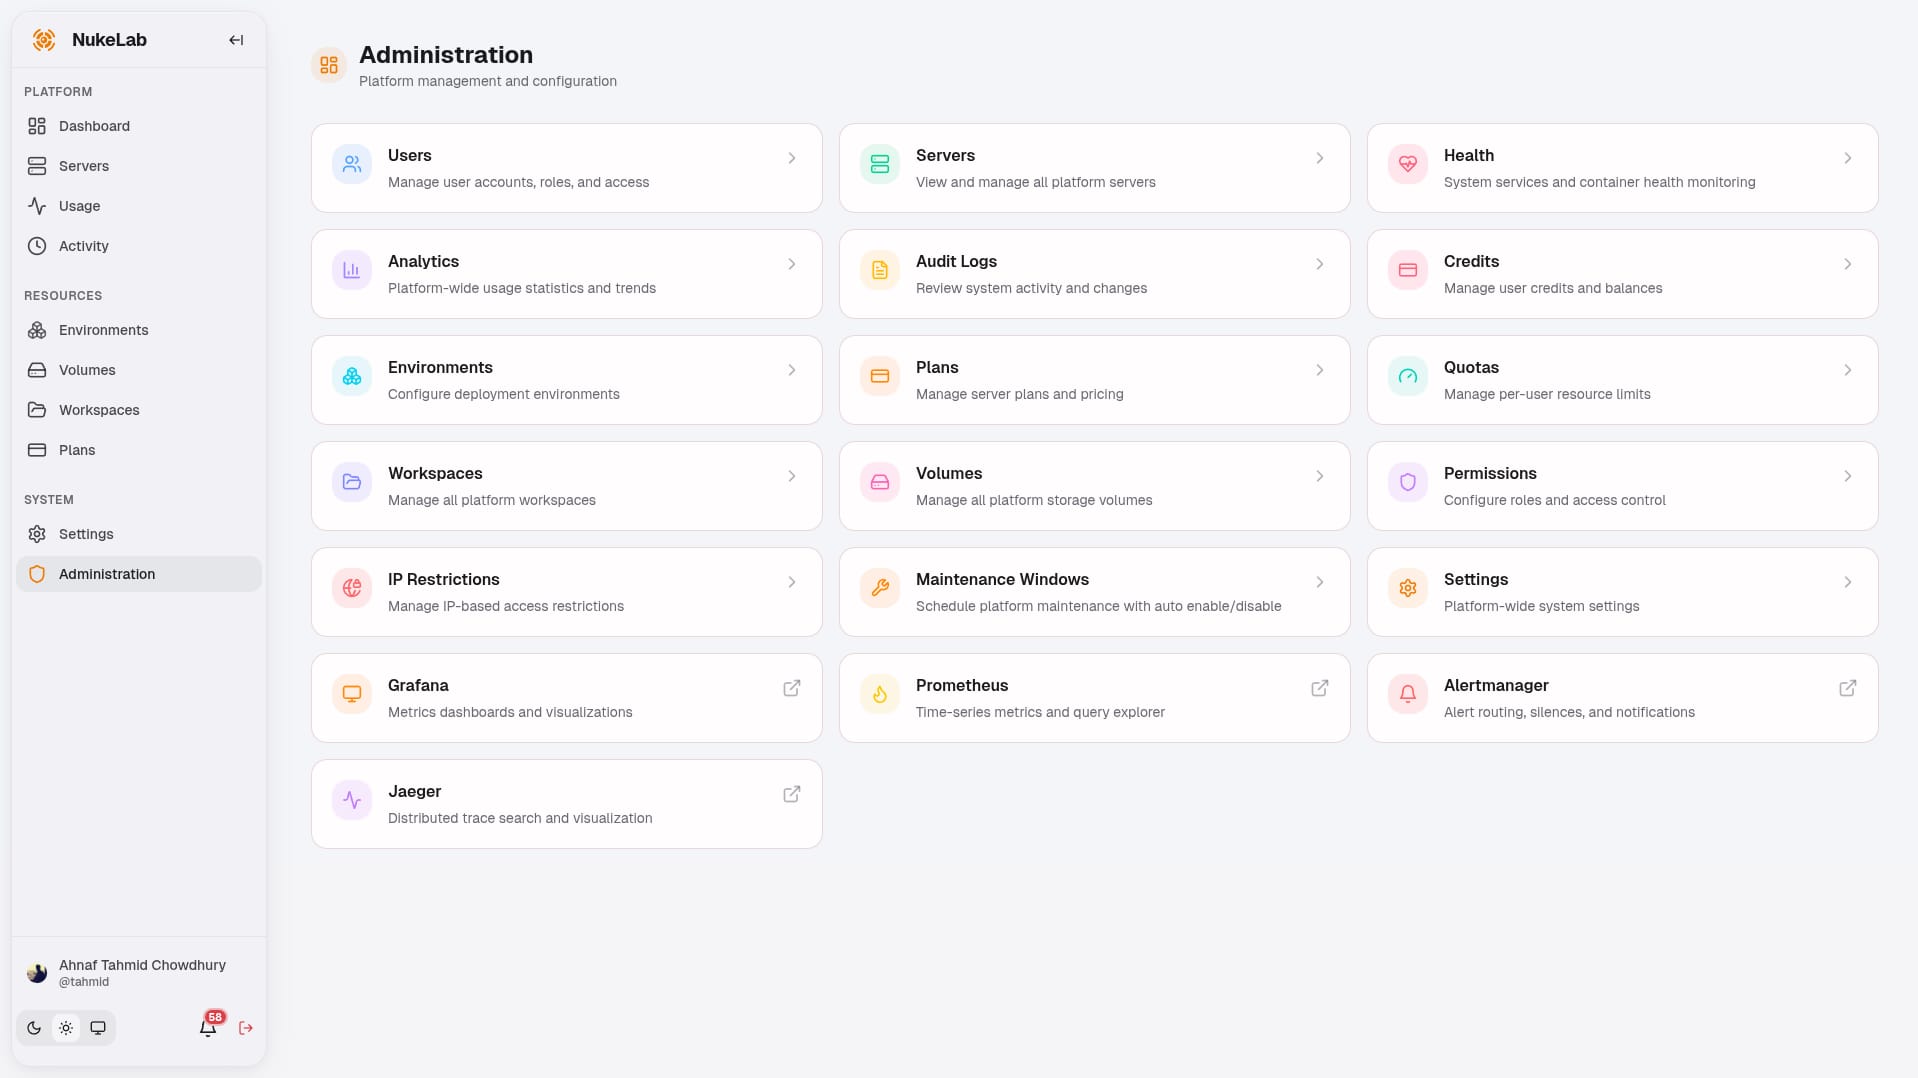Image resolution: width=1918 pixels, height=1078 pixels.
Task: Click the Prometheus flame icon
Action: 880,694
